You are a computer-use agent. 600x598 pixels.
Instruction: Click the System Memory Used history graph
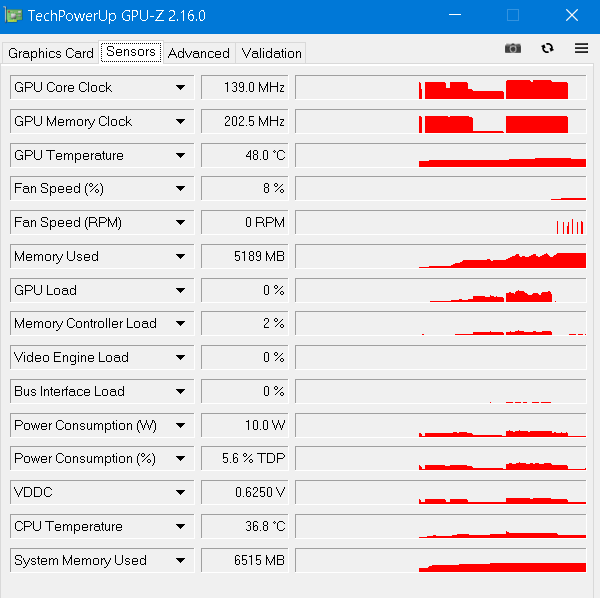(441, 561)
